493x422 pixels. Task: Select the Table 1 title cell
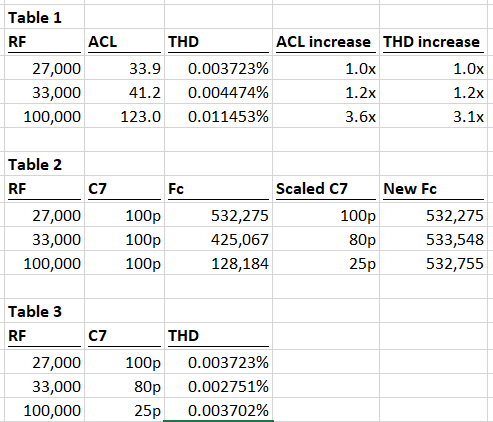tap(44, 17)
